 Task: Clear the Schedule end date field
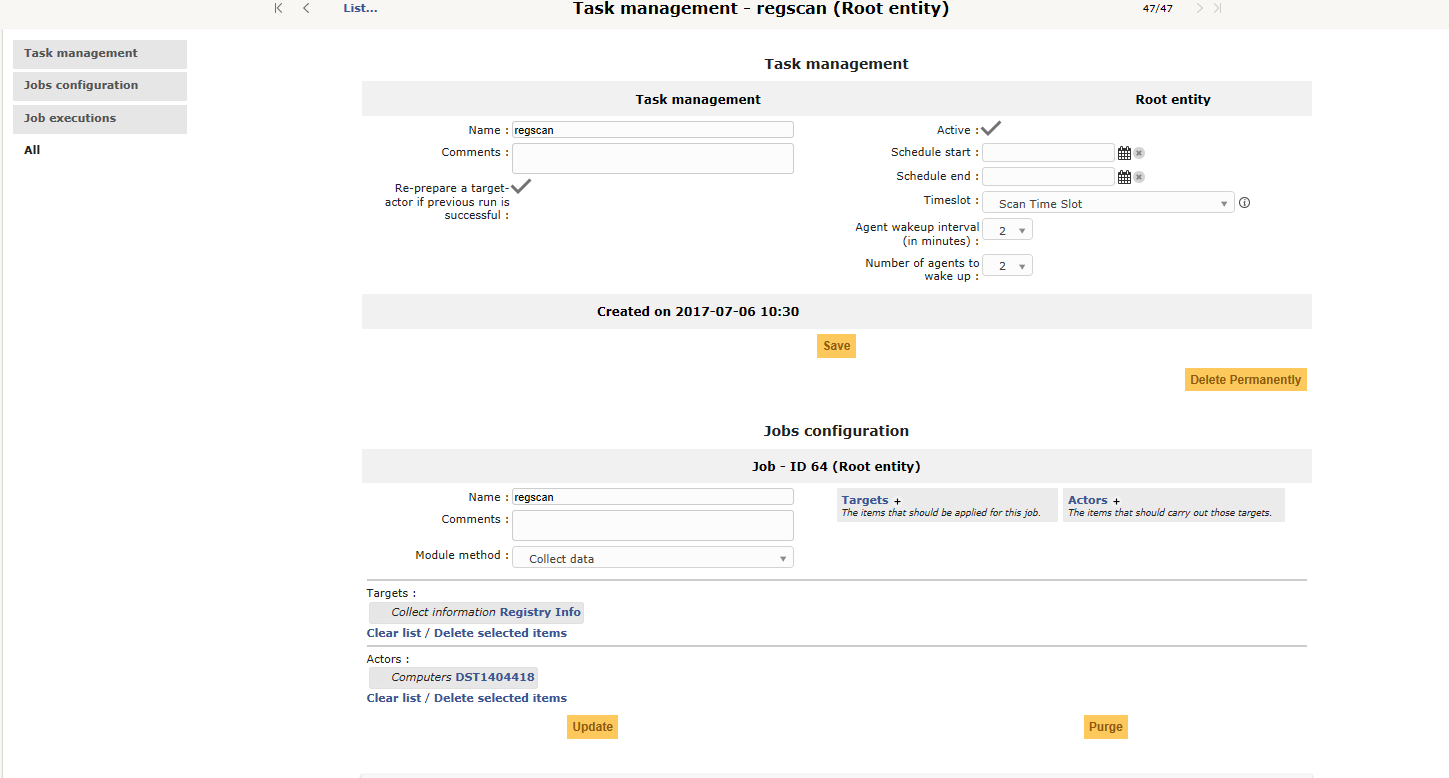1139,176
